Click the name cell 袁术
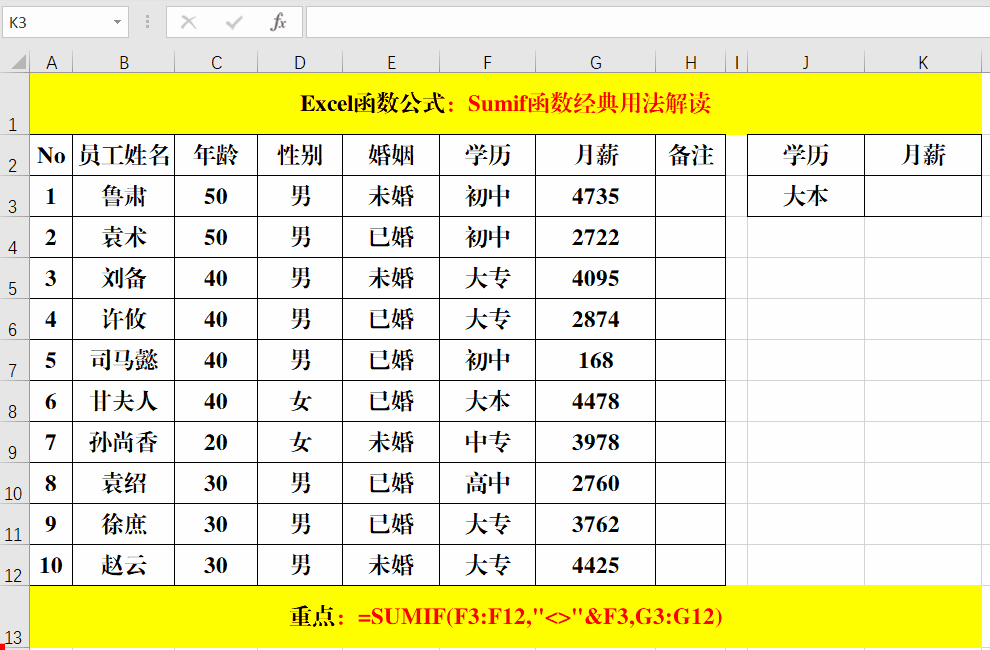Image resolution: width=990 pixels, height=650 pixels. click(x=124, y=237)
